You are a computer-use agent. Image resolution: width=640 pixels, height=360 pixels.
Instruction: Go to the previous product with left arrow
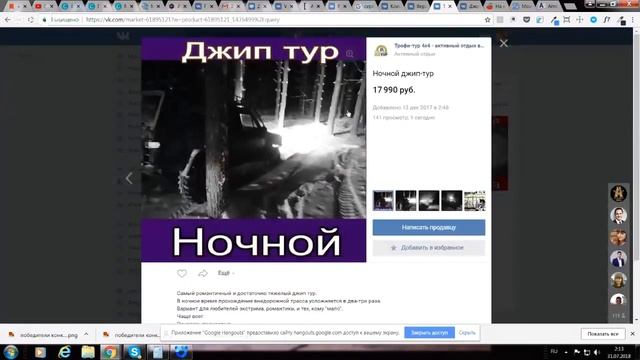pyautogui.click(x=129, y=178)
